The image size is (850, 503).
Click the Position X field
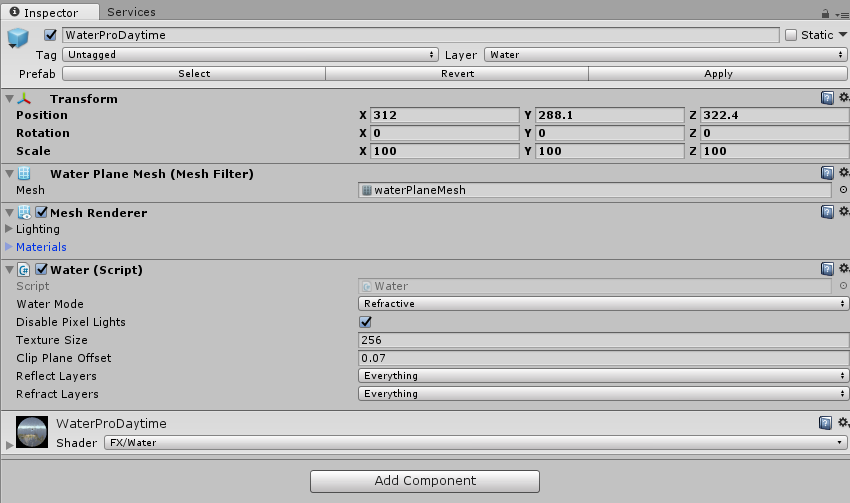pos(445,115)
